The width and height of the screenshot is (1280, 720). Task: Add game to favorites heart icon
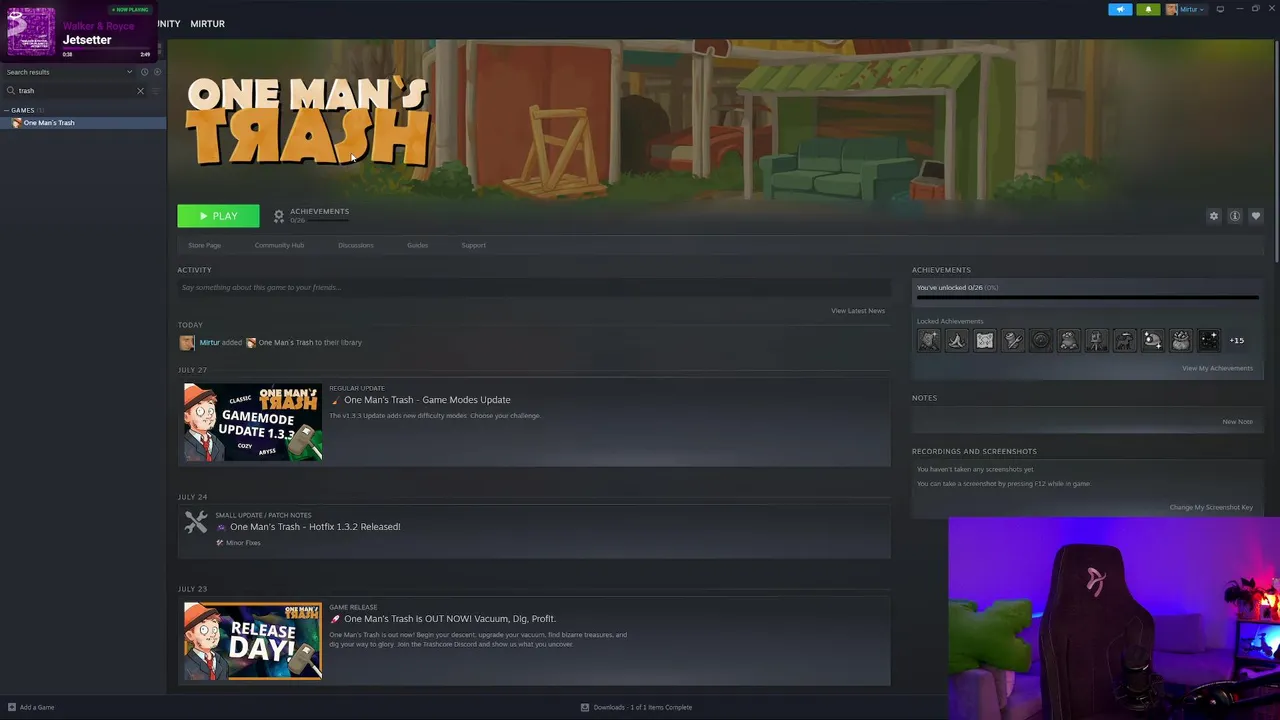click(1256, 216)
